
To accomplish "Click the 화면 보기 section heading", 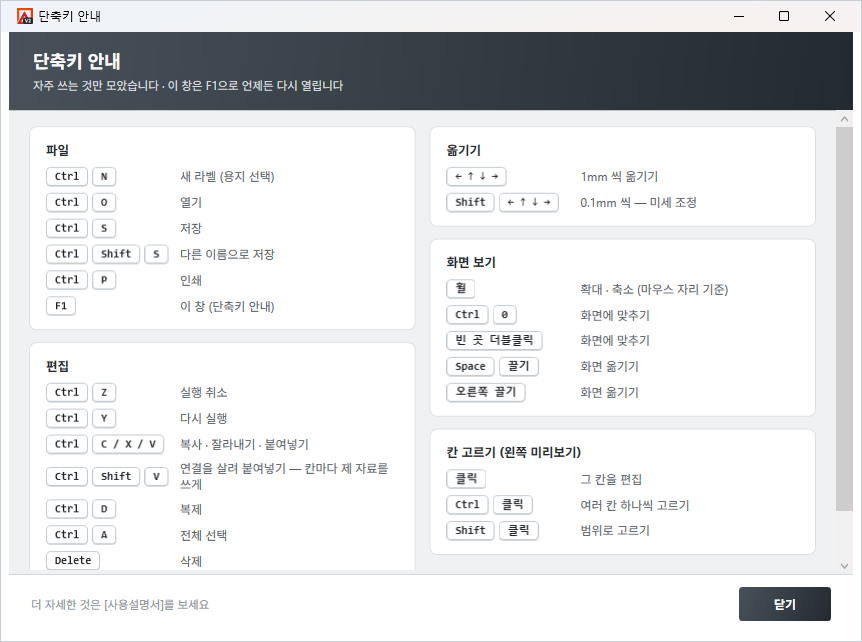I will coord(471,262).
